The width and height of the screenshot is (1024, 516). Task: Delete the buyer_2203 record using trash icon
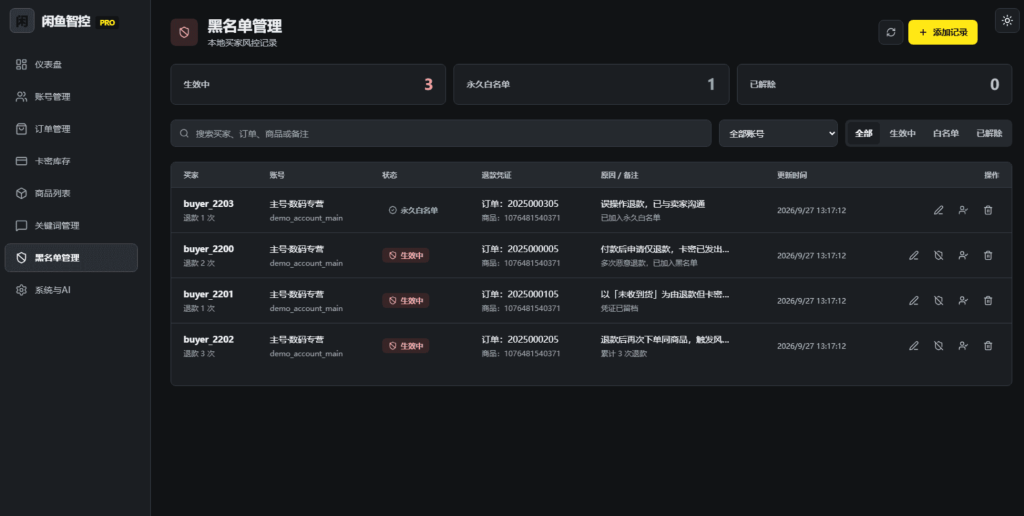tap(988, 210)
